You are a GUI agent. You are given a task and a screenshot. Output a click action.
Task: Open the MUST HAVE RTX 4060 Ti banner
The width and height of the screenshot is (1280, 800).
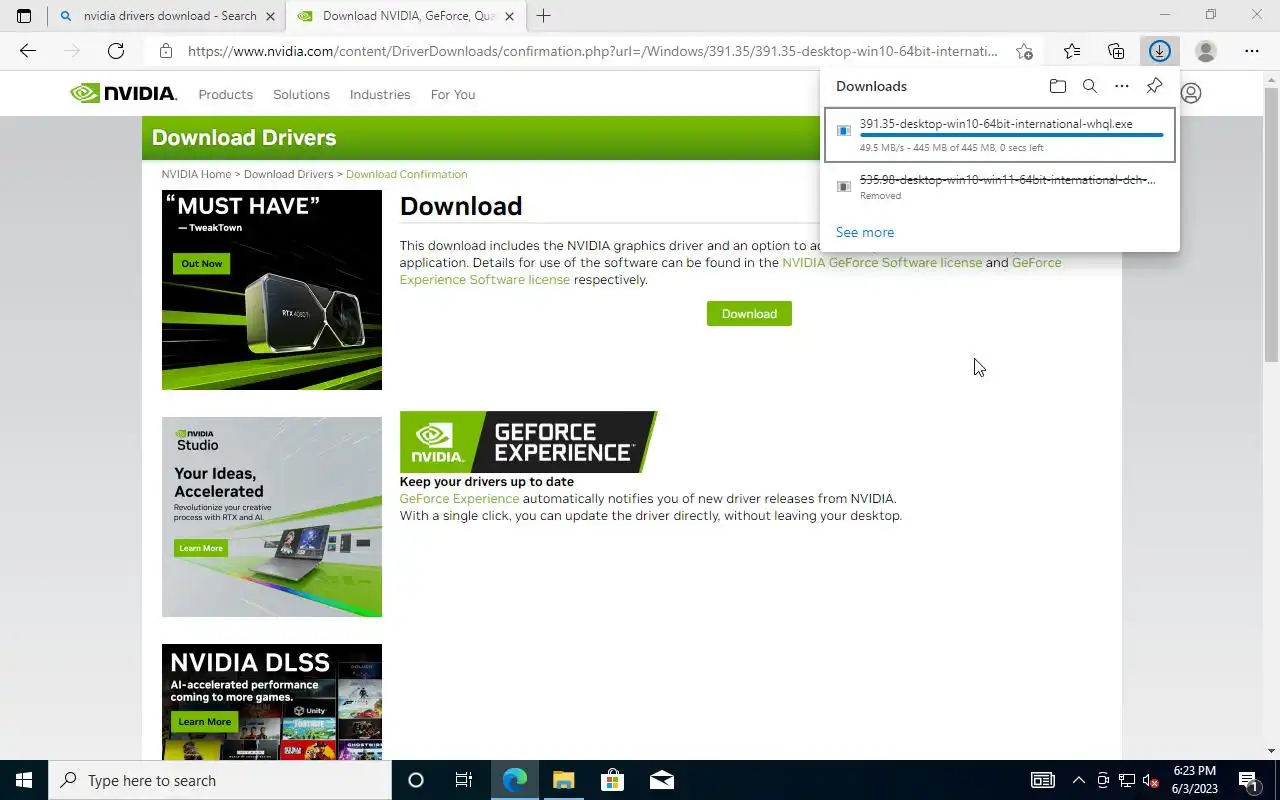272,290
